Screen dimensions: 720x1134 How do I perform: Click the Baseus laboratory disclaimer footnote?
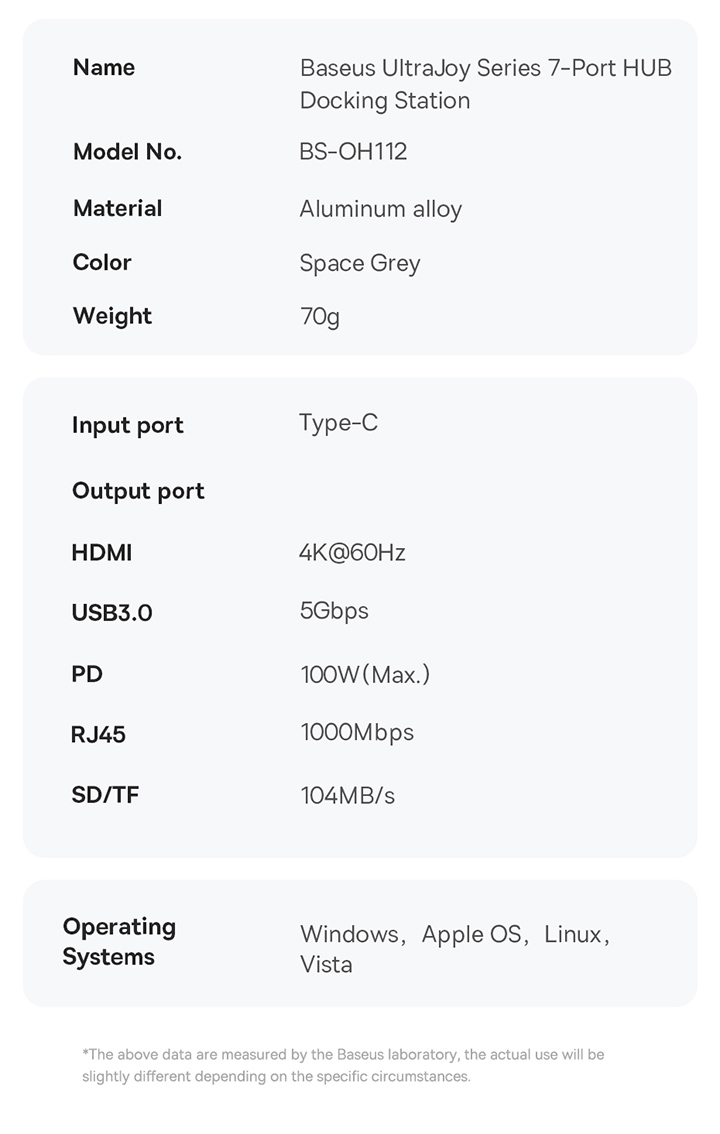click(343, 1065)
